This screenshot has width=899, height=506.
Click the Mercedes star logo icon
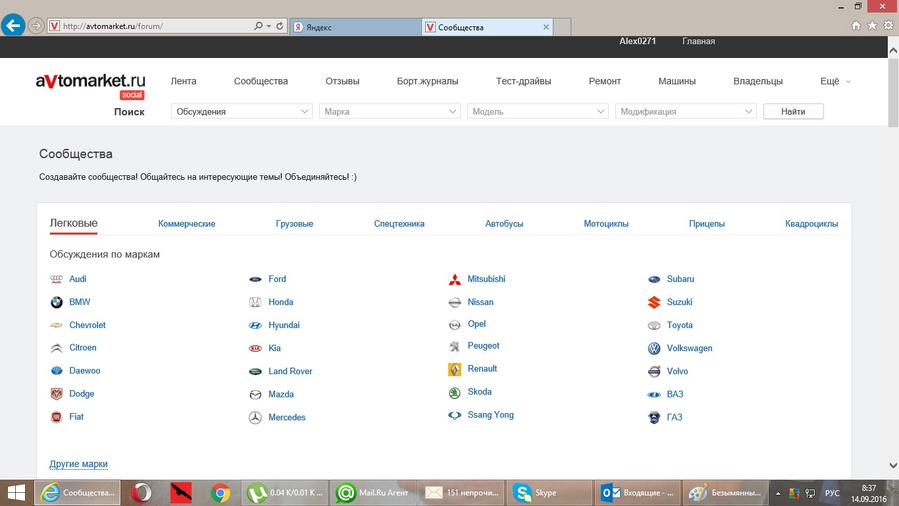tap(255, 417)
